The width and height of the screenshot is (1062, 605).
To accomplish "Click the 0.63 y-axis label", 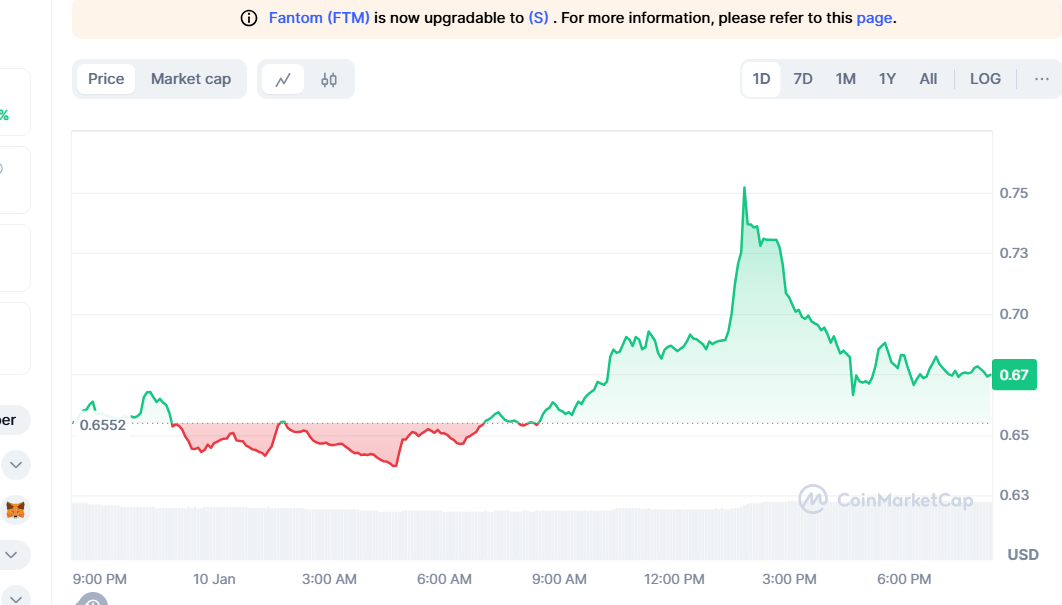I will point(1013,495).
